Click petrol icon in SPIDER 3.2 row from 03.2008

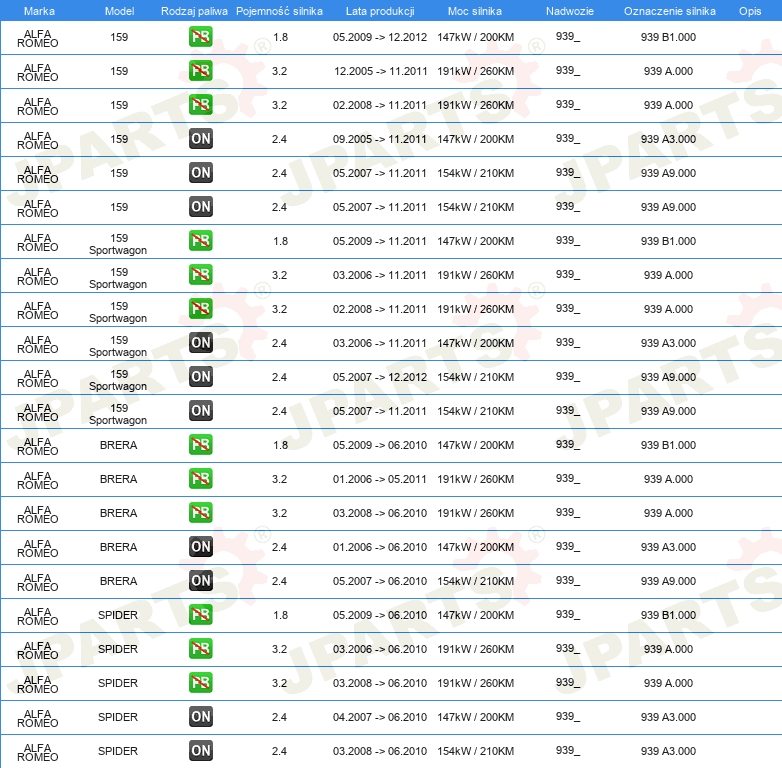coord(200,683)
